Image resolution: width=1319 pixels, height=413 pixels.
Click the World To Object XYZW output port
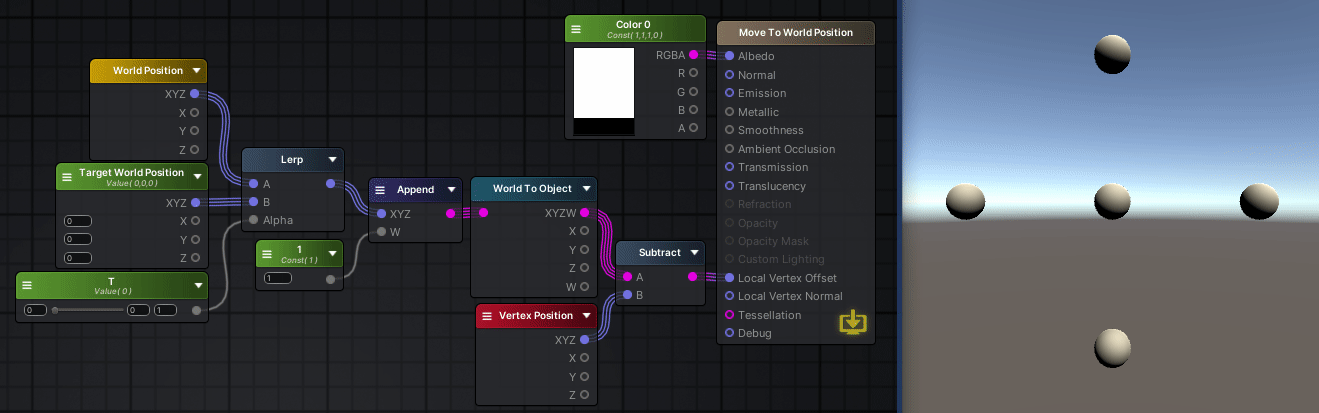(x=587, y=213)
